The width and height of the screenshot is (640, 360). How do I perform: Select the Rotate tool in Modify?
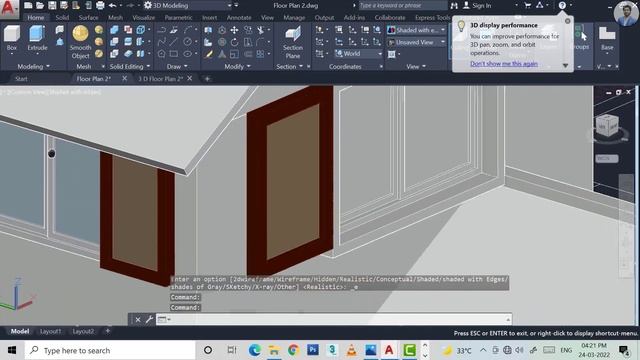(x=234, y=42)
